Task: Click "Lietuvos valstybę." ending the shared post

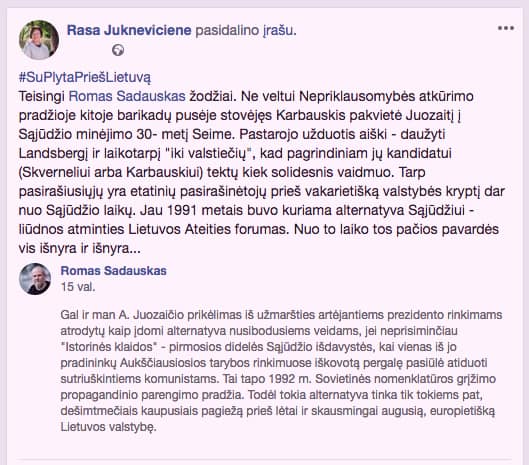Action: coord(109,427)
